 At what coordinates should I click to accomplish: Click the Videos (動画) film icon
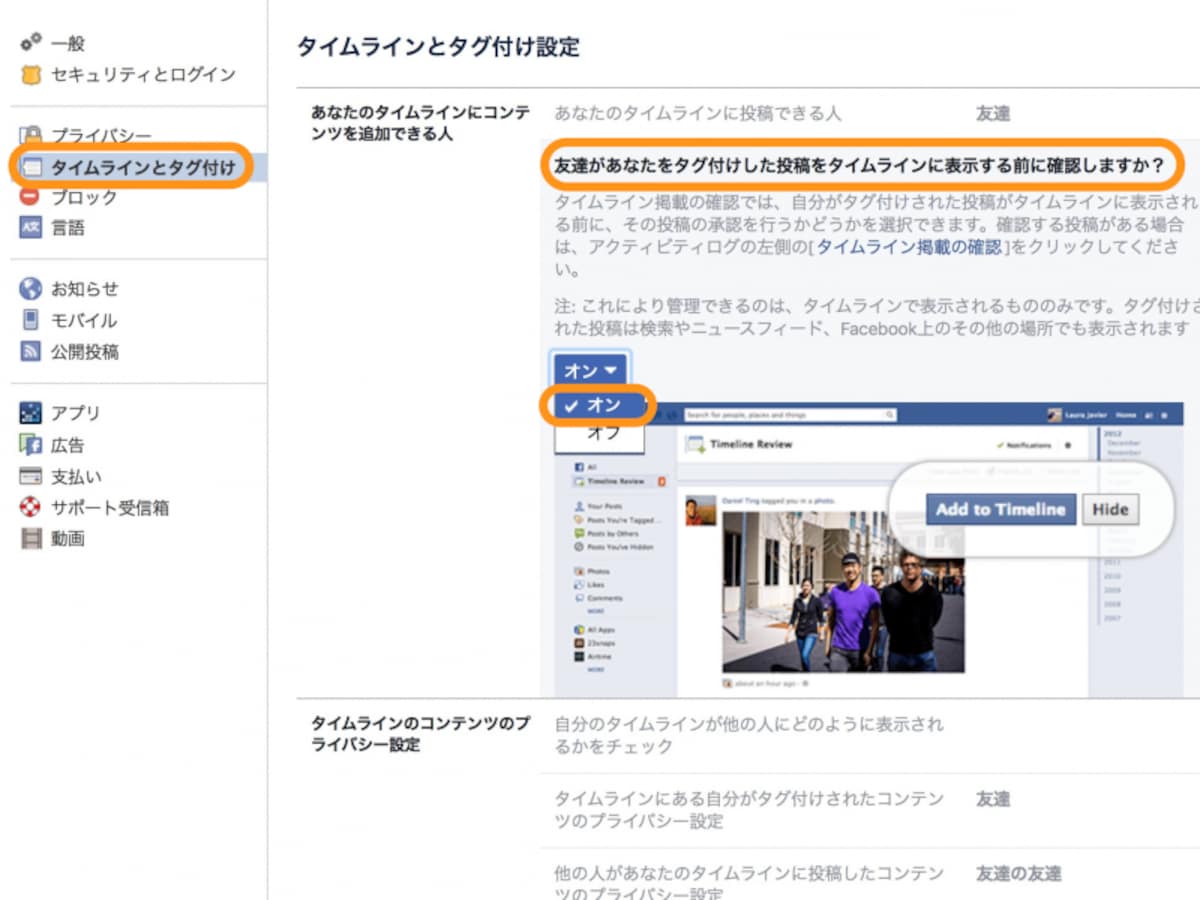click(x=31, y=538)
